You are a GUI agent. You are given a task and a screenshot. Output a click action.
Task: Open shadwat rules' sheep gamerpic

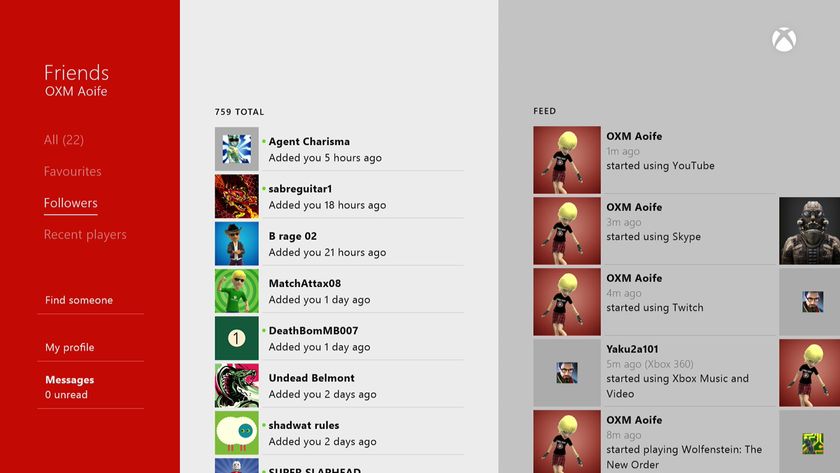237,433
